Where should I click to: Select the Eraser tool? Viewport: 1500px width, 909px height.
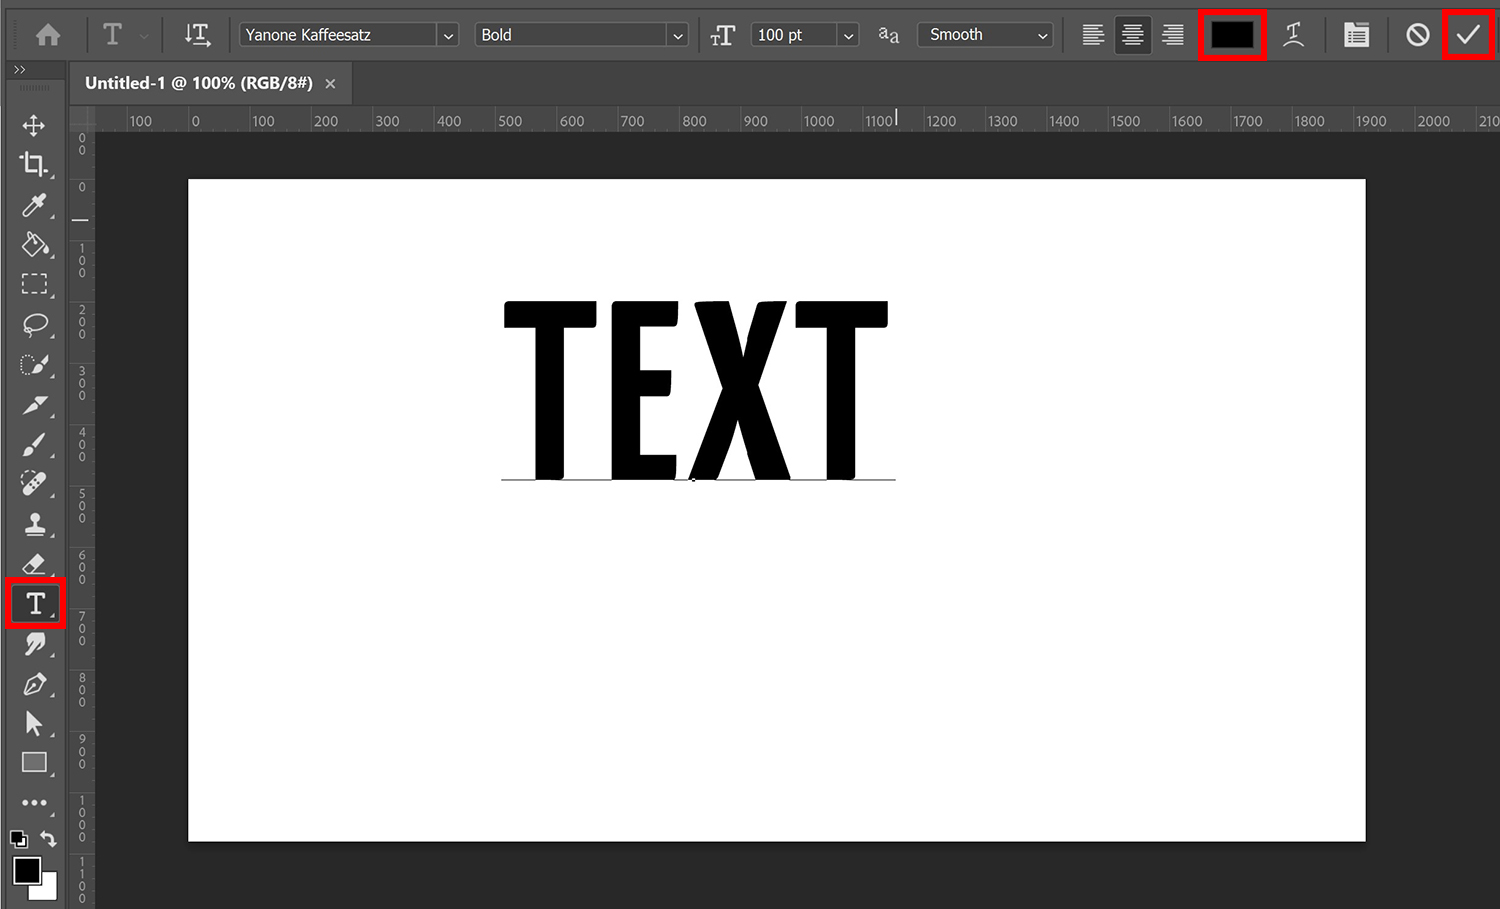[x=34, y=564]
